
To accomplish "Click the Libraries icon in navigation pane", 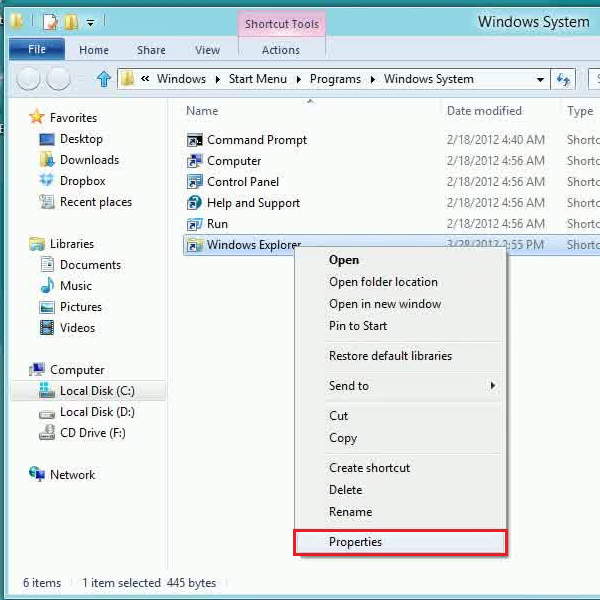I will click(x=37, y=244).
